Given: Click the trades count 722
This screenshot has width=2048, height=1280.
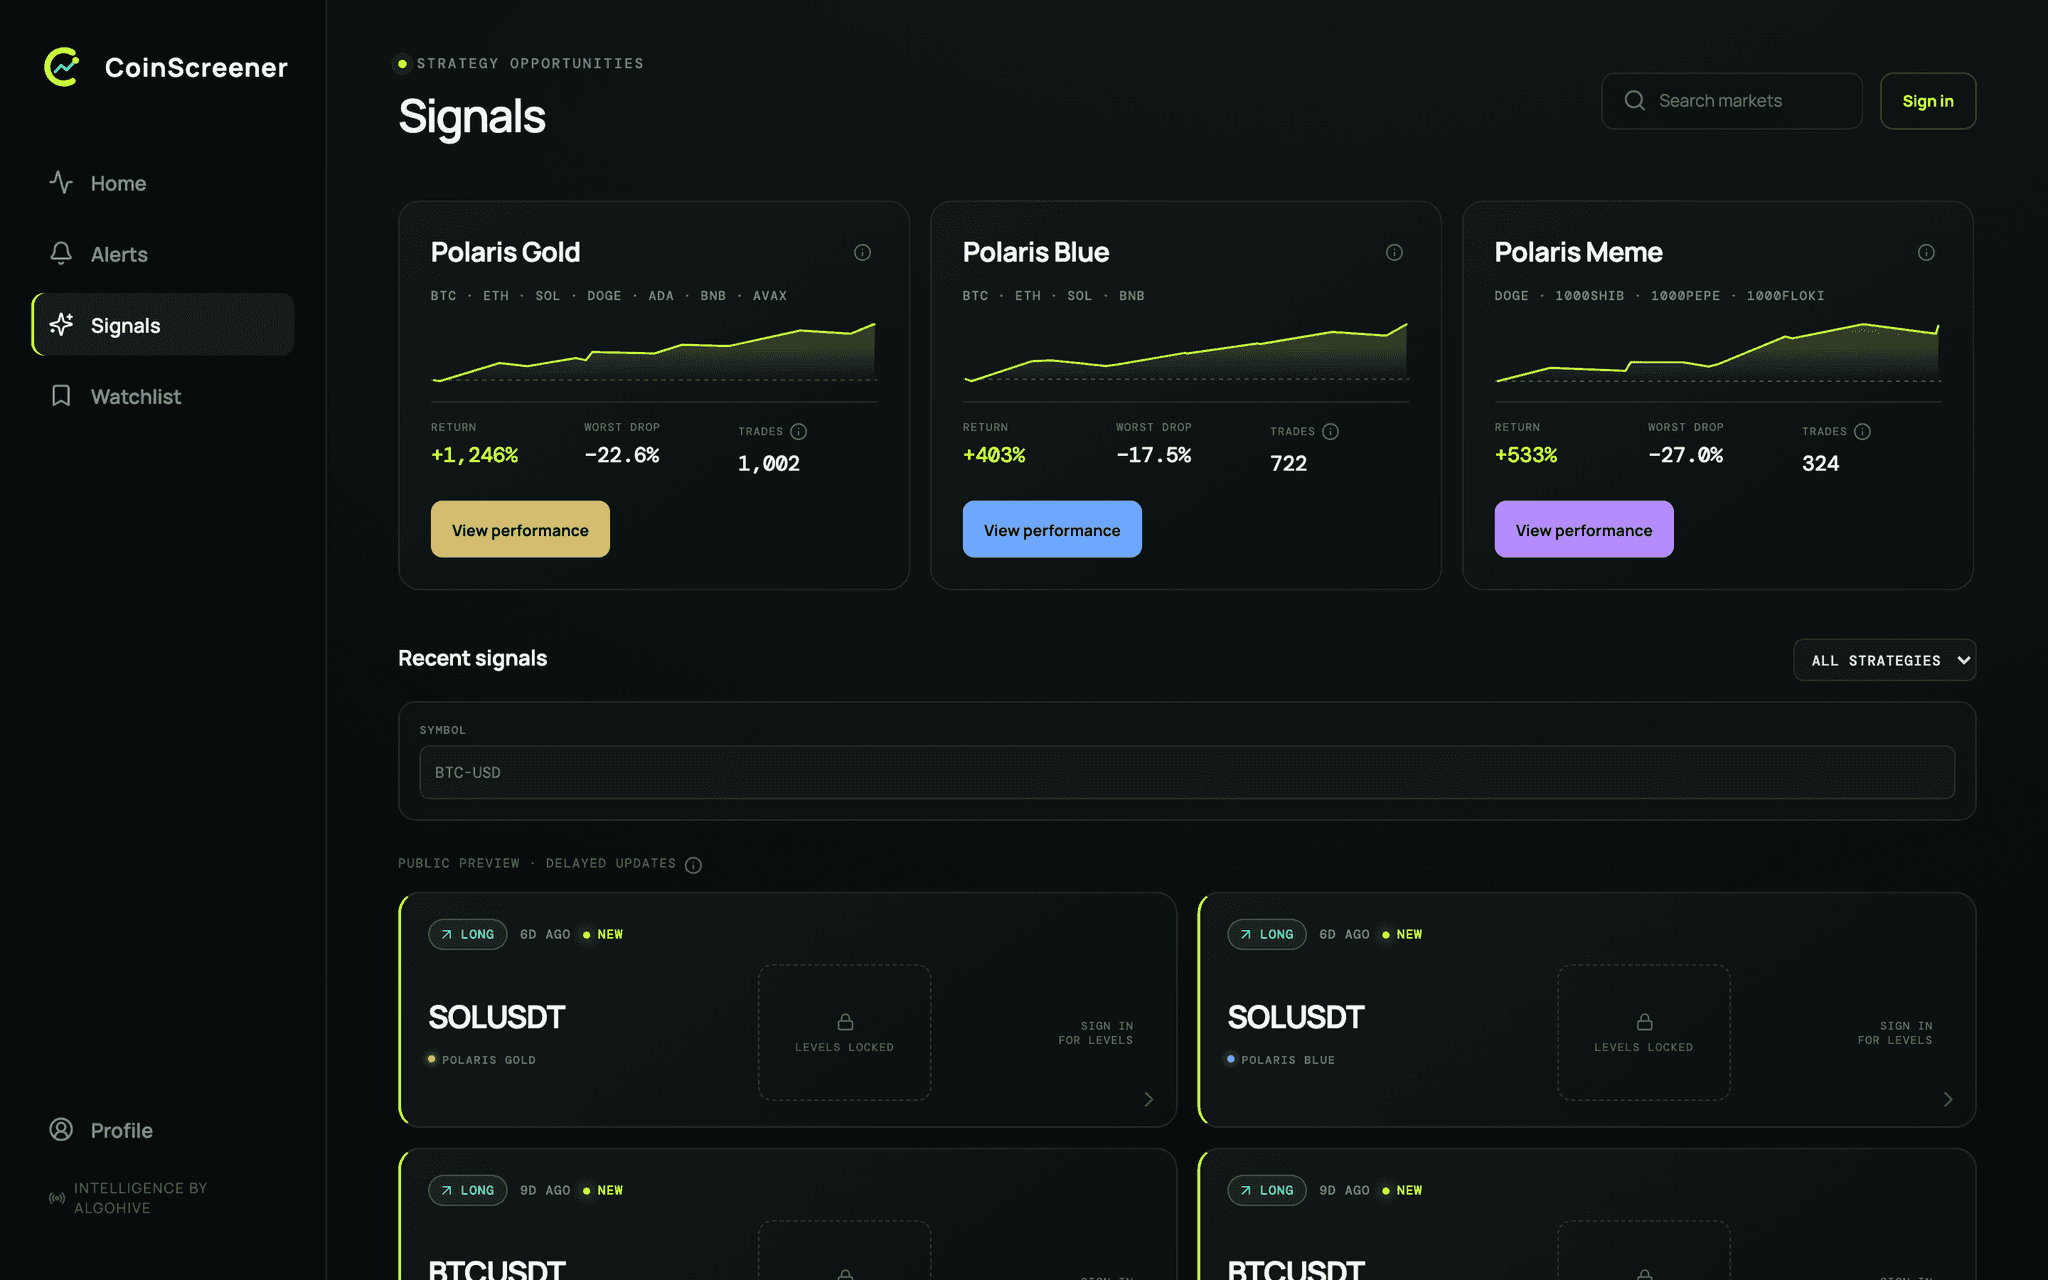Looking at the screenshot, I should pyautogui.click(x=1289, y=463).
